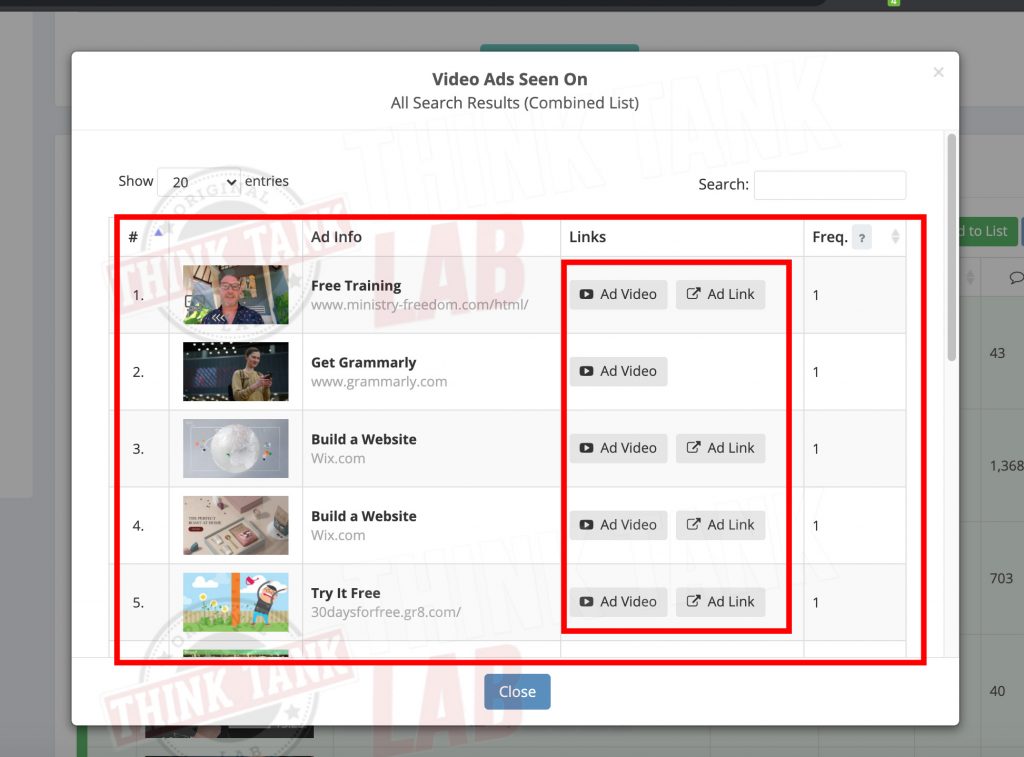Click the video camera icon on Grammarly's Ad Video button
The height and width of the screenshot is (757, 1024).
tap(587, 371)
